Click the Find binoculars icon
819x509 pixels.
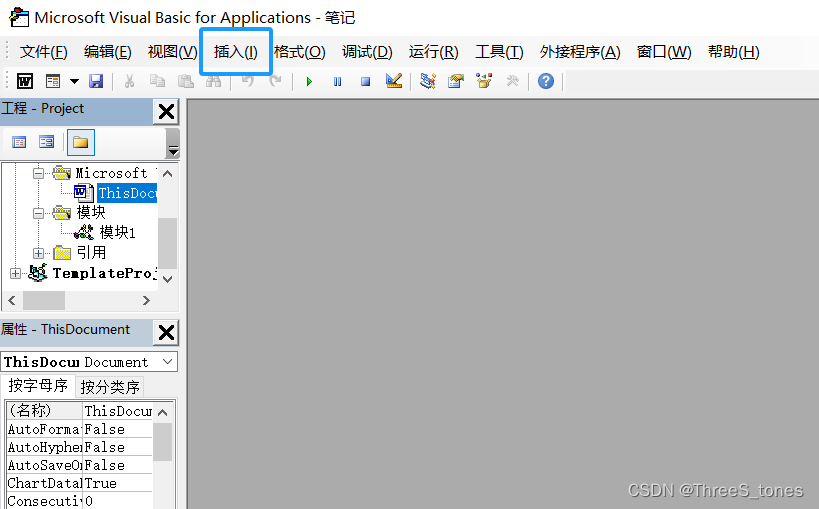tap(213, 81)
